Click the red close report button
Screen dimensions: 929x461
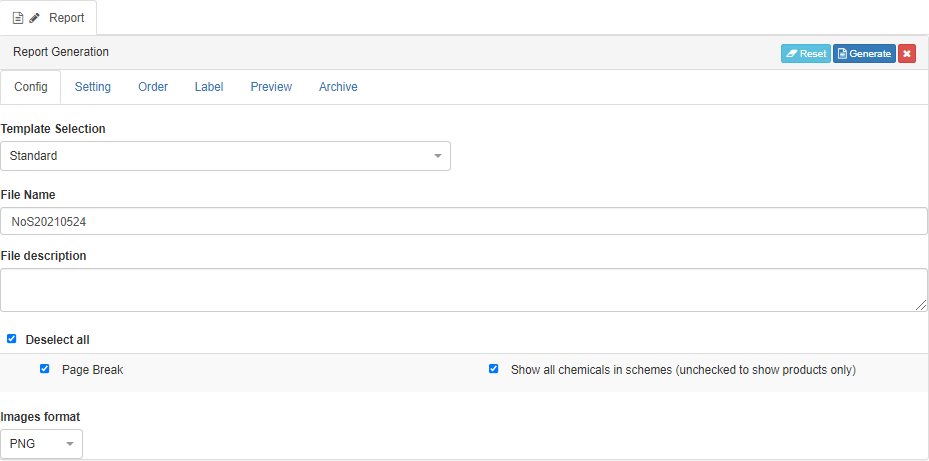tap(907, 54)
